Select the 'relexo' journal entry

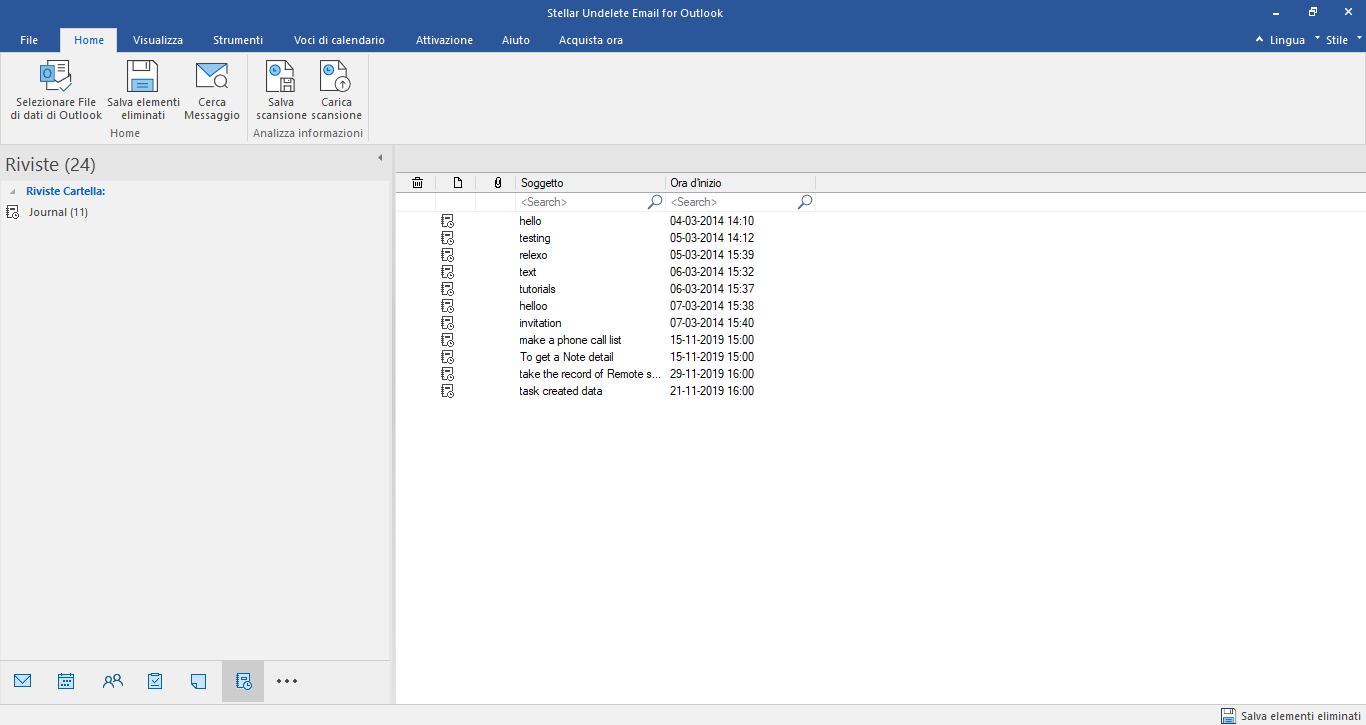(533, 255)
